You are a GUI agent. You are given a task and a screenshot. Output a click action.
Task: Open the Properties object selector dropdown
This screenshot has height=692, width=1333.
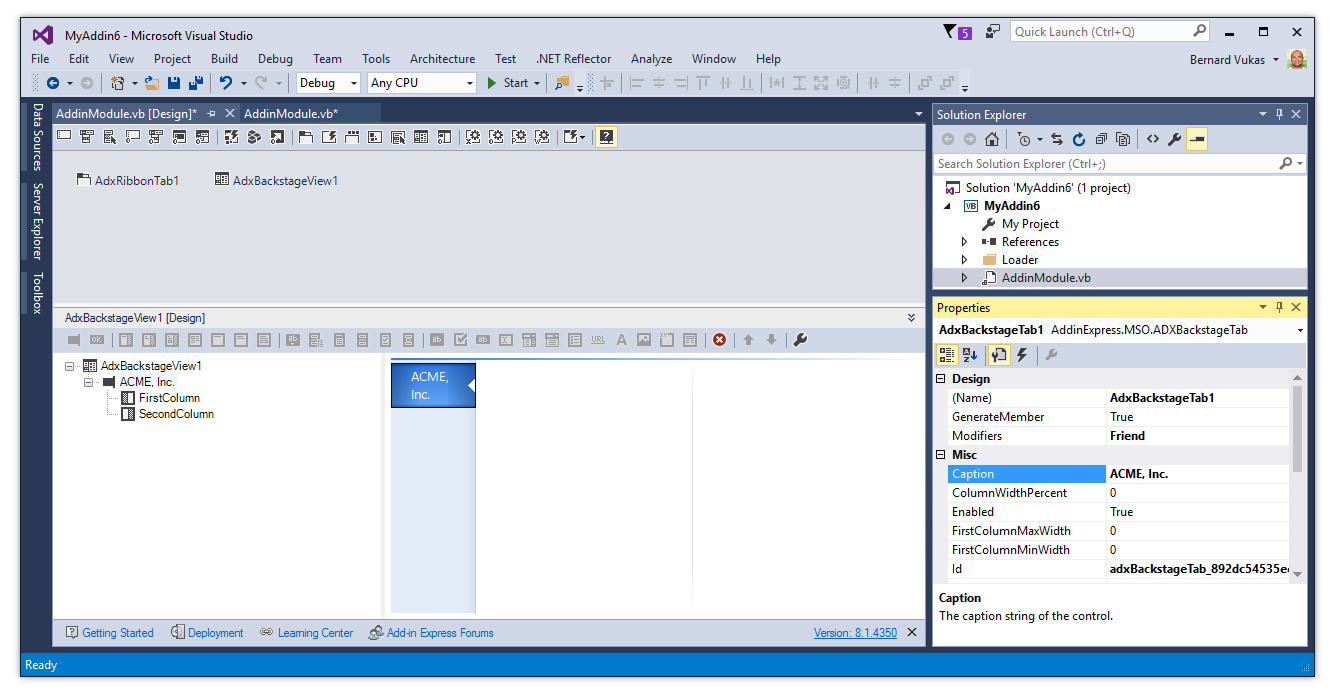tap(1299, 330)
